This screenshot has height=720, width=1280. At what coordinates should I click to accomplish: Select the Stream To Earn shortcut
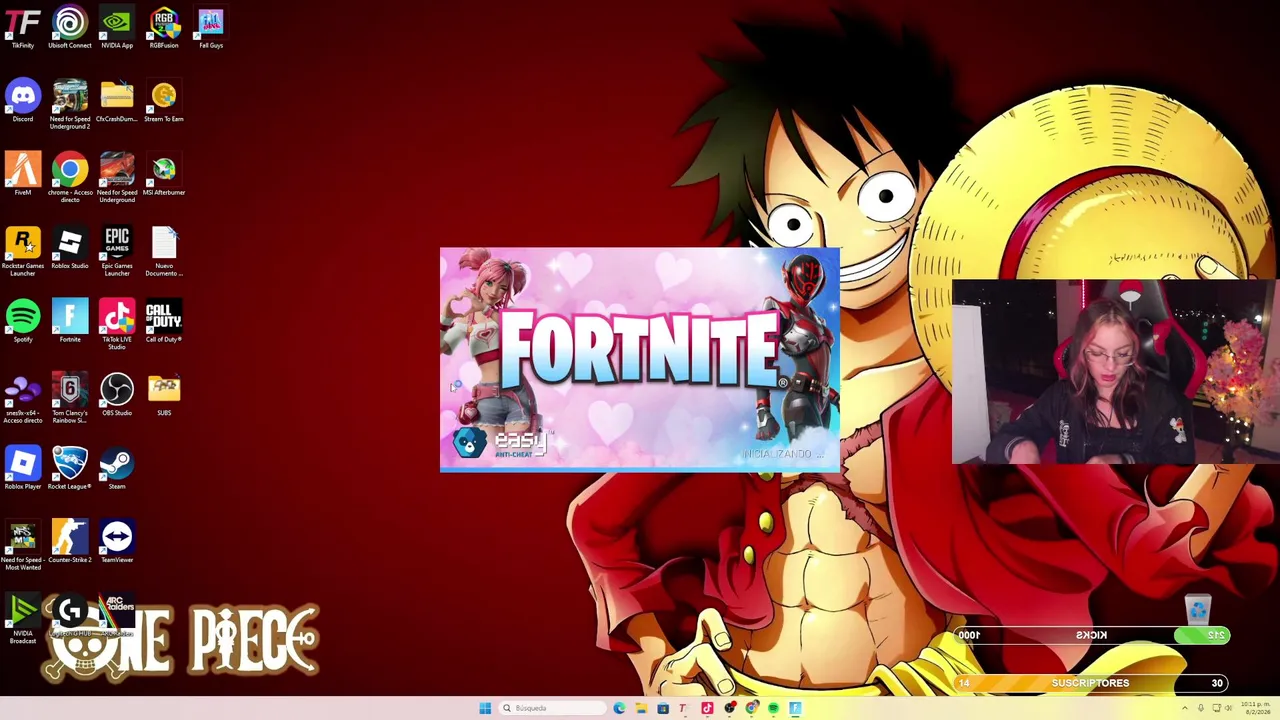164,101
